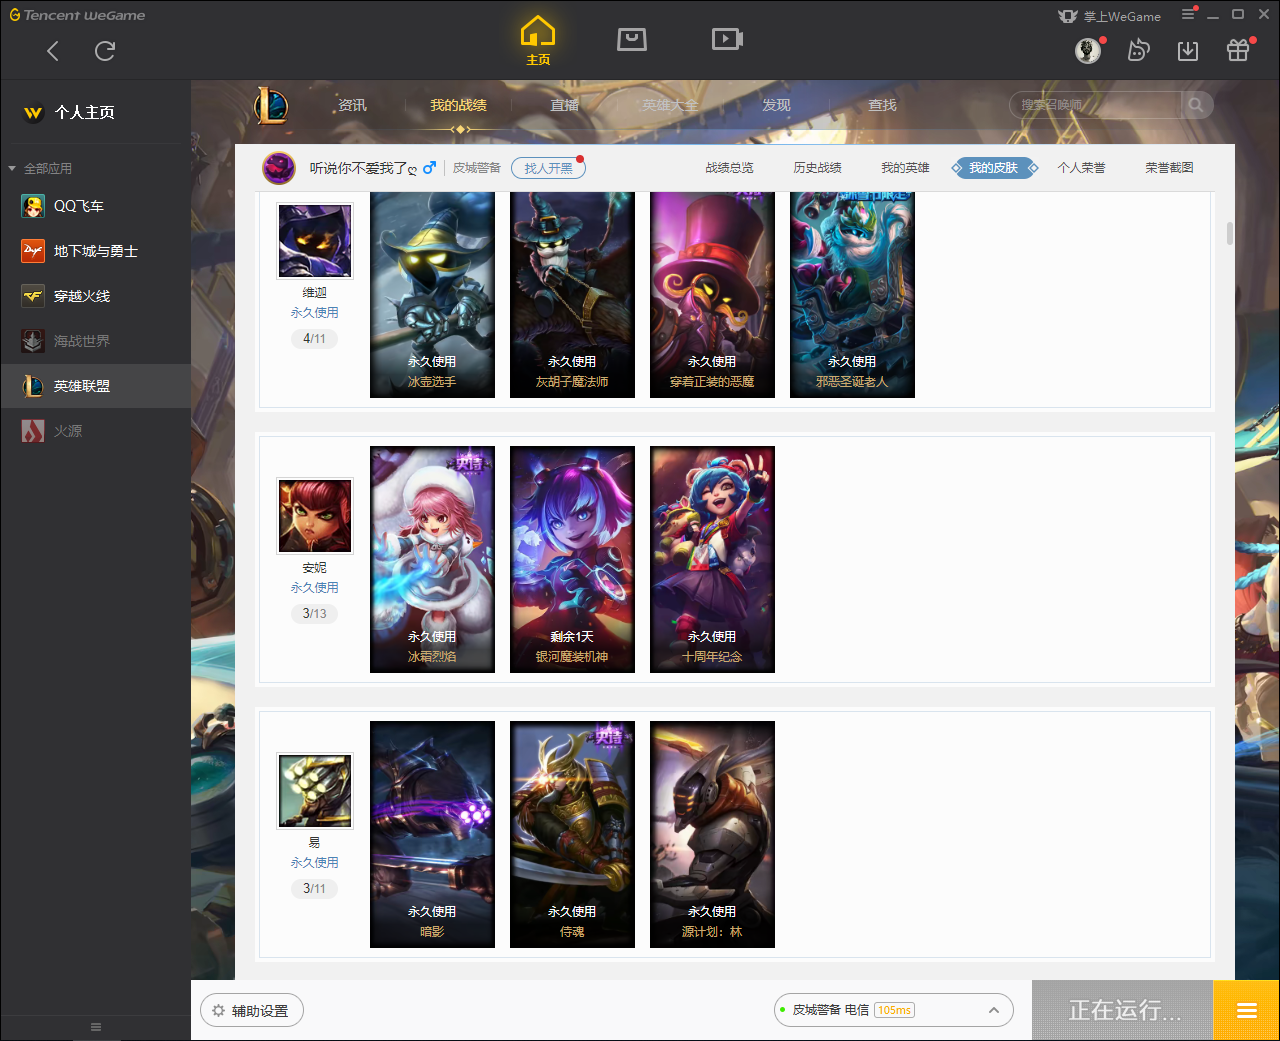This screenshot has height=1041, width=1280.
Task: Open the 直播 tab
Action: tap(564, 105)
